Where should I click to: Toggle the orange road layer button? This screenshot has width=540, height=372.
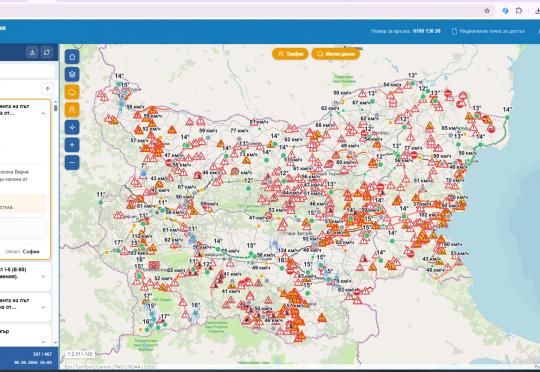72,110
